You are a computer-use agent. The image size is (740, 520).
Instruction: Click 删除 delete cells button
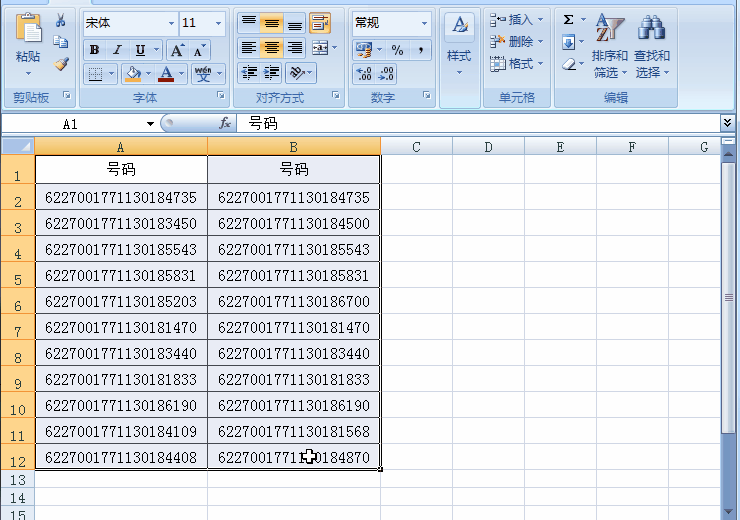(x=517, y=42)
